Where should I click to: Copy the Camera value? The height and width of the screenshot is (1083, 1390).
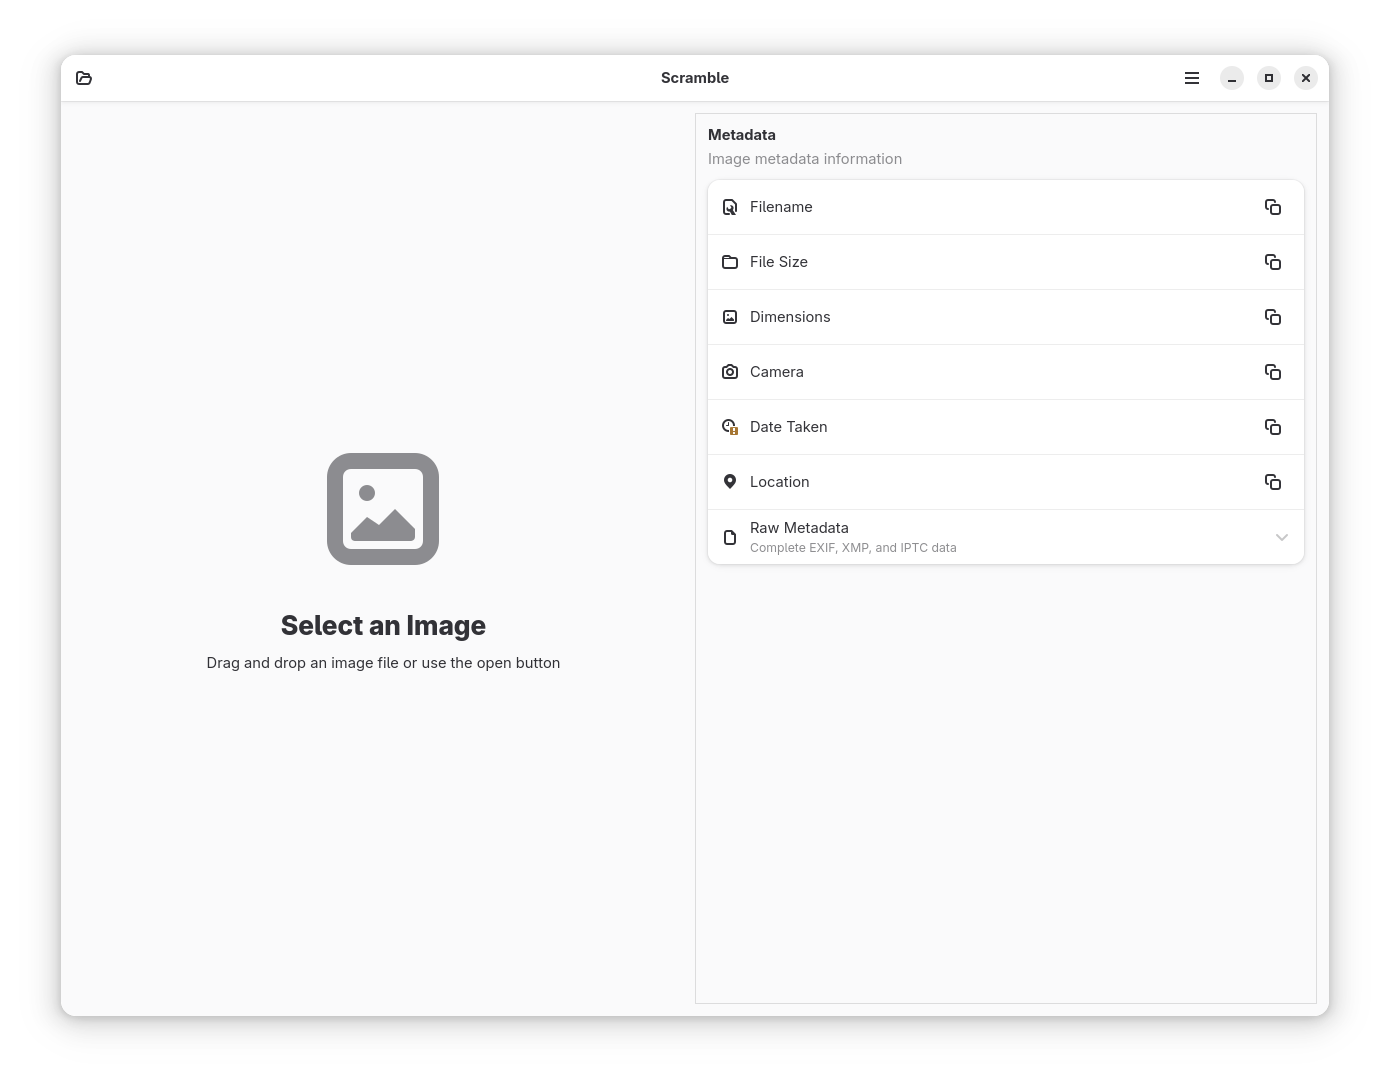coord(1273,372)
